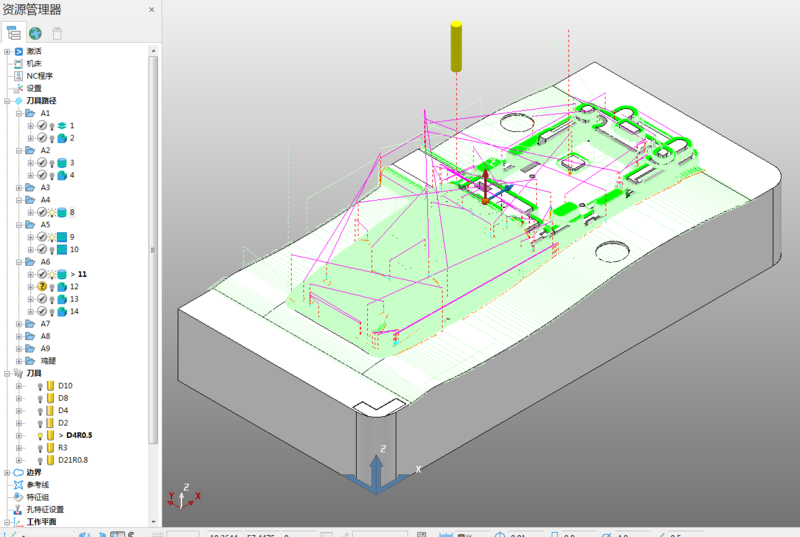Click the 参考线 pattern icon

[x=18, y=484]
